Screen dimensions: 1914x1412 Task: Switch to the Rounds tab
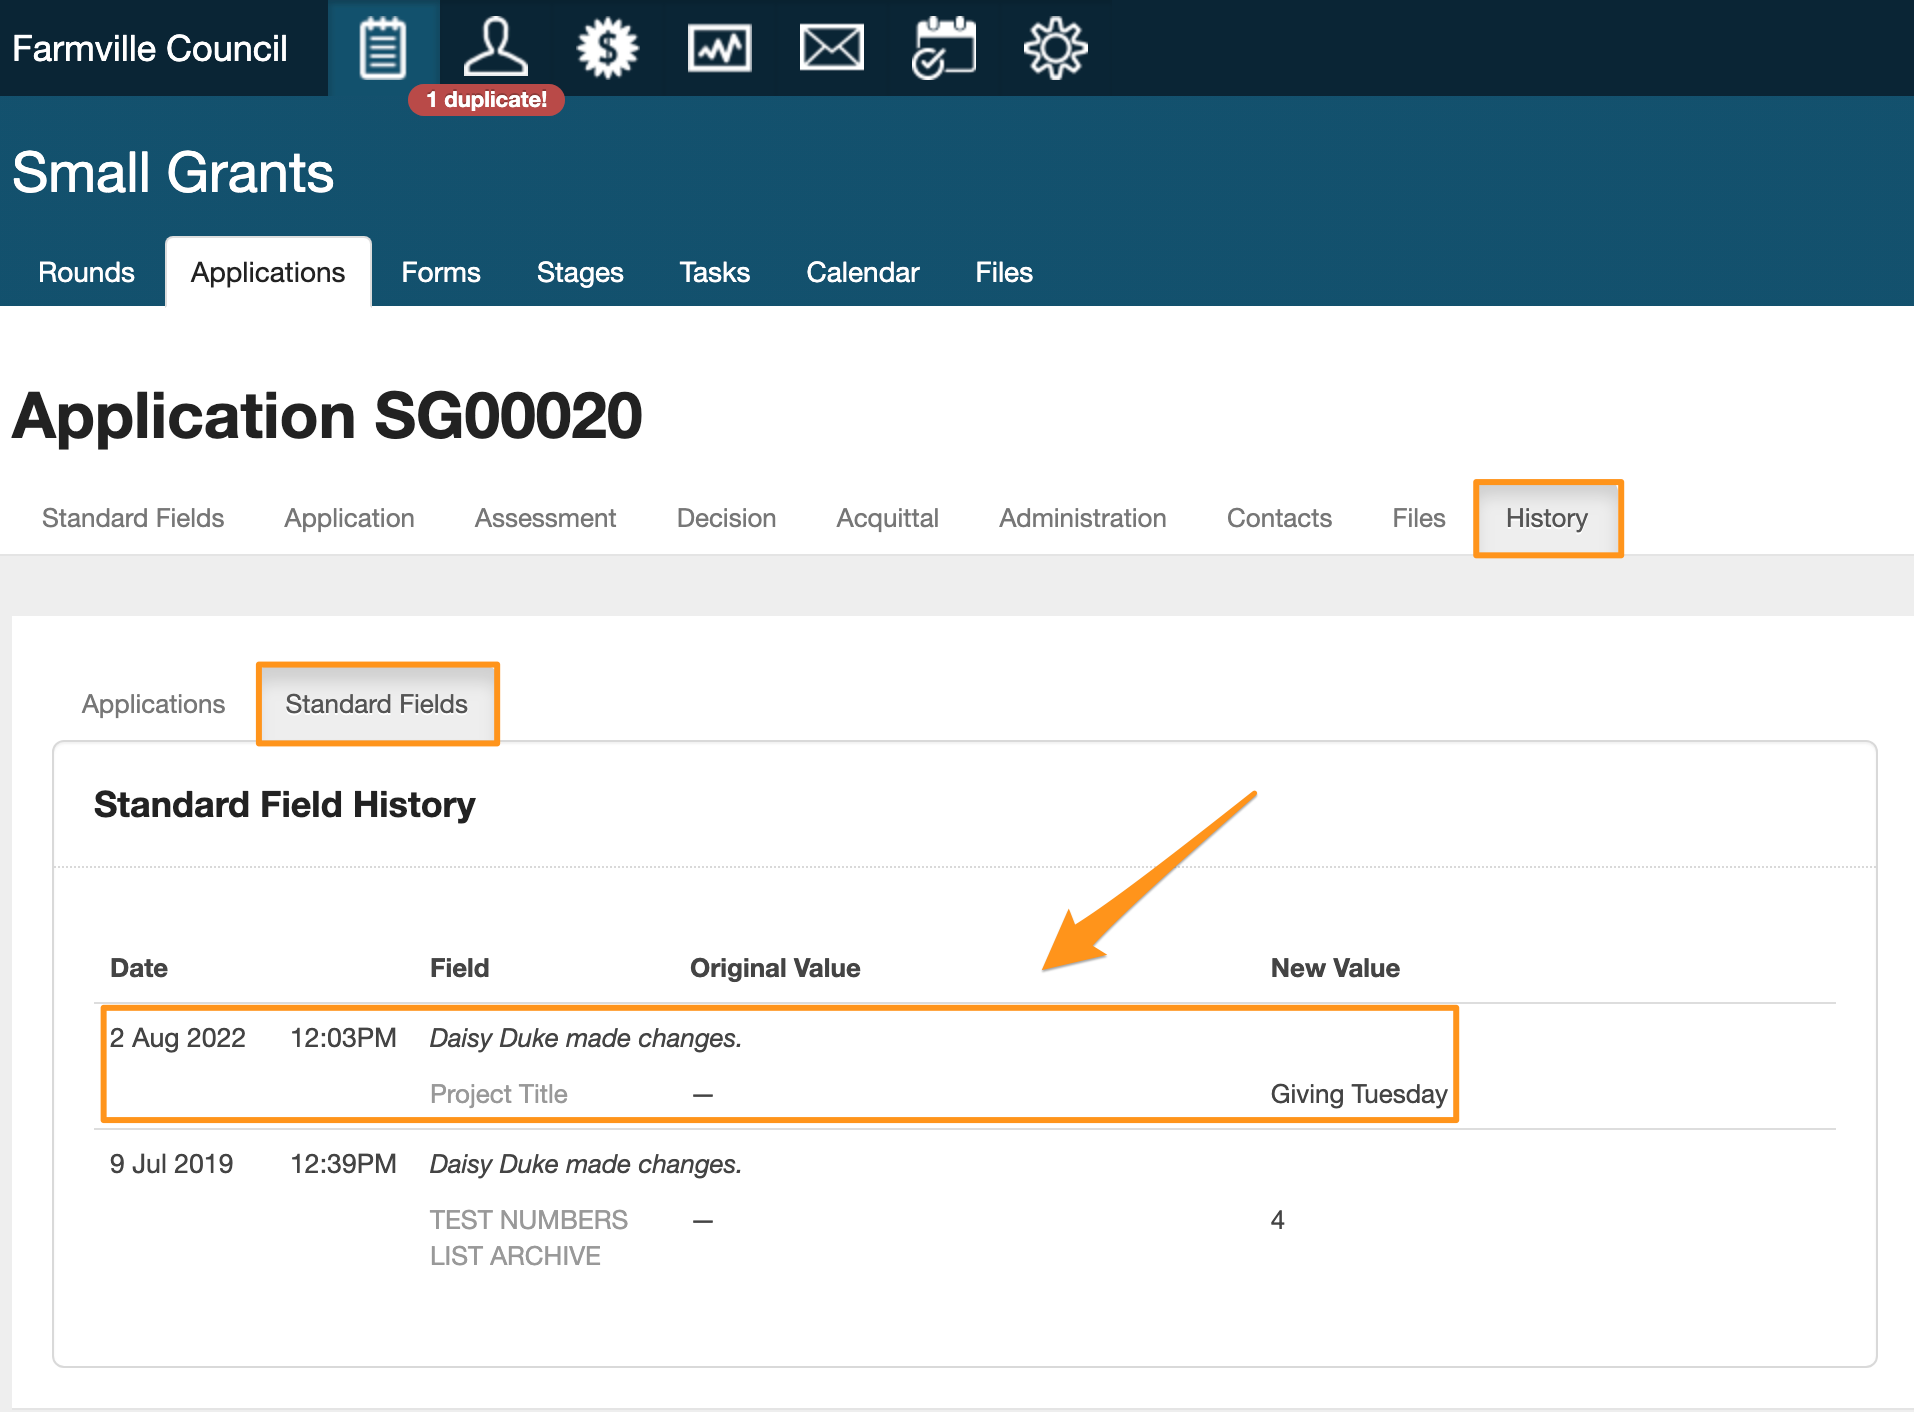tap(86, 272)
